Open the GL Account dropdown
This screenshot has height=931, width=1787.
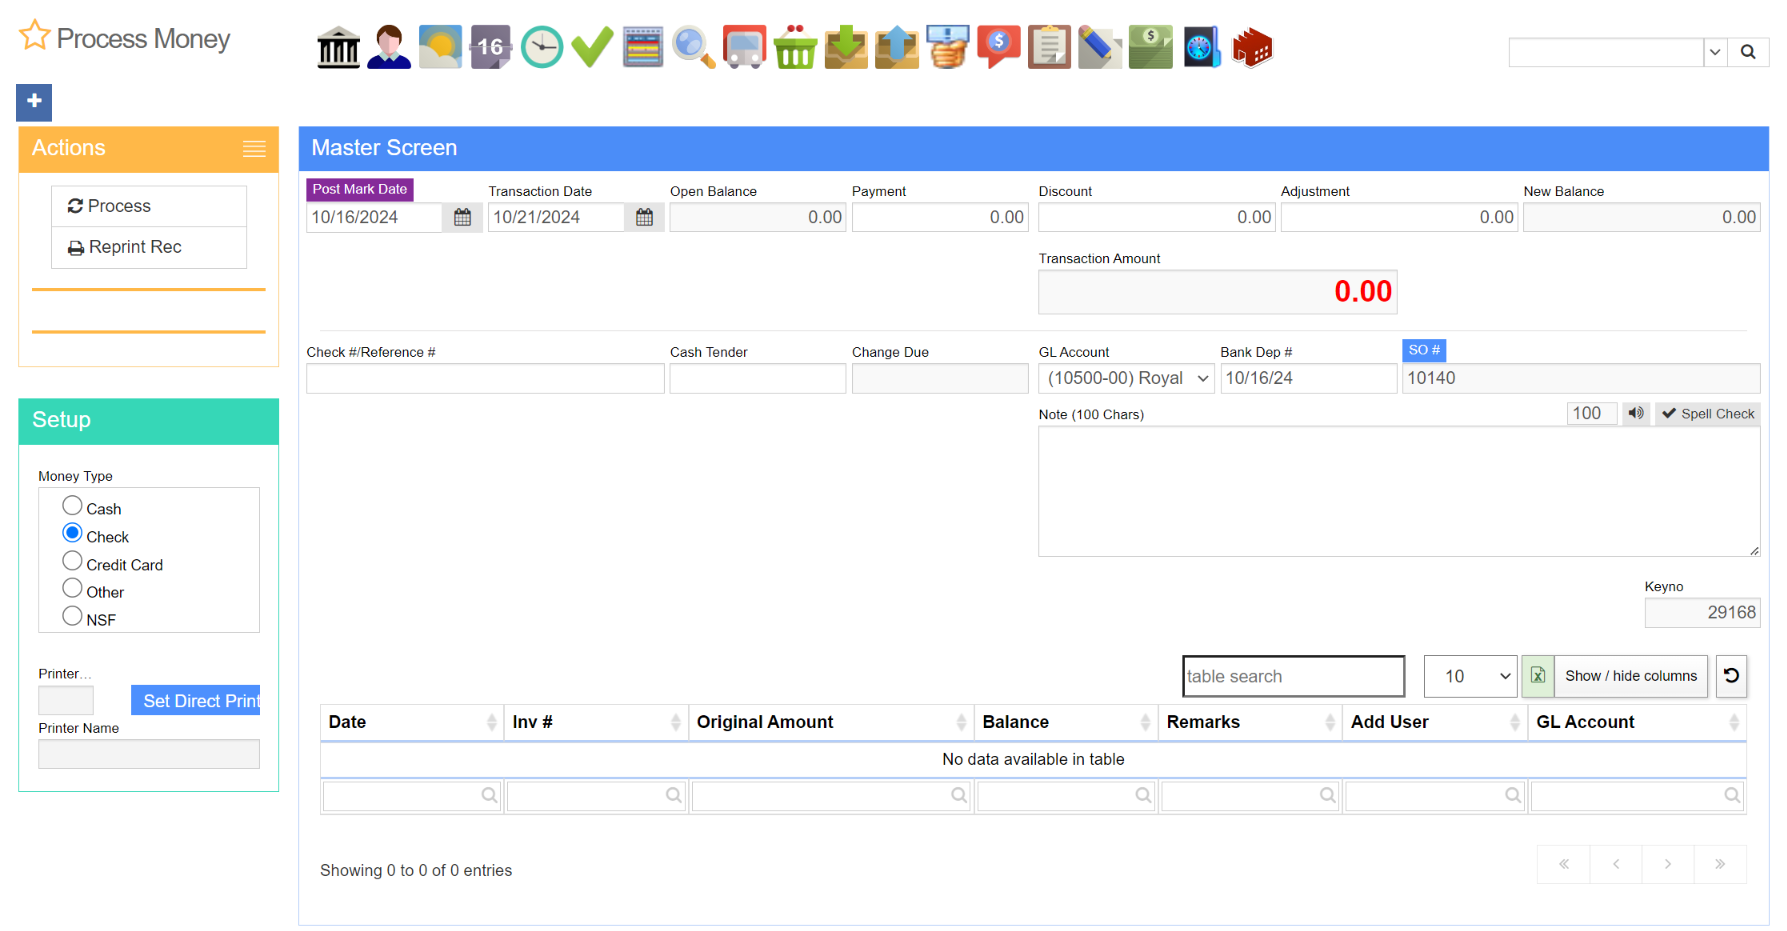1126,378
